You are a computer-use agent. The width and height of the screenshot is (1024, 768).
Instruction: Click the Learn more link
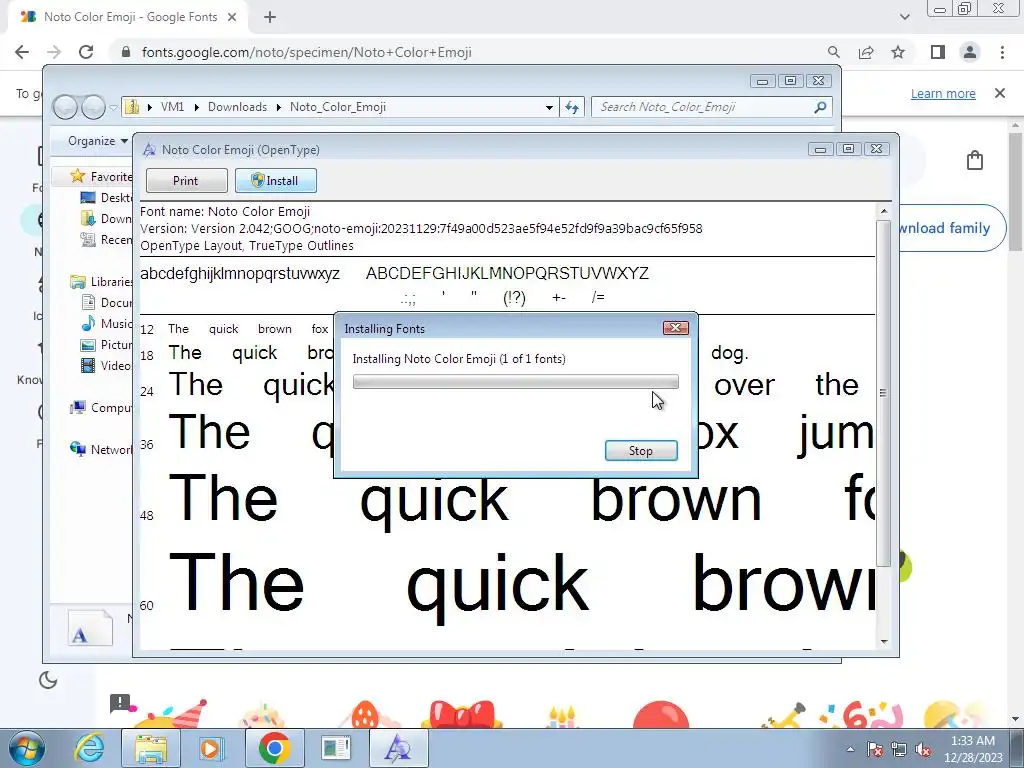tap(942, 93)
